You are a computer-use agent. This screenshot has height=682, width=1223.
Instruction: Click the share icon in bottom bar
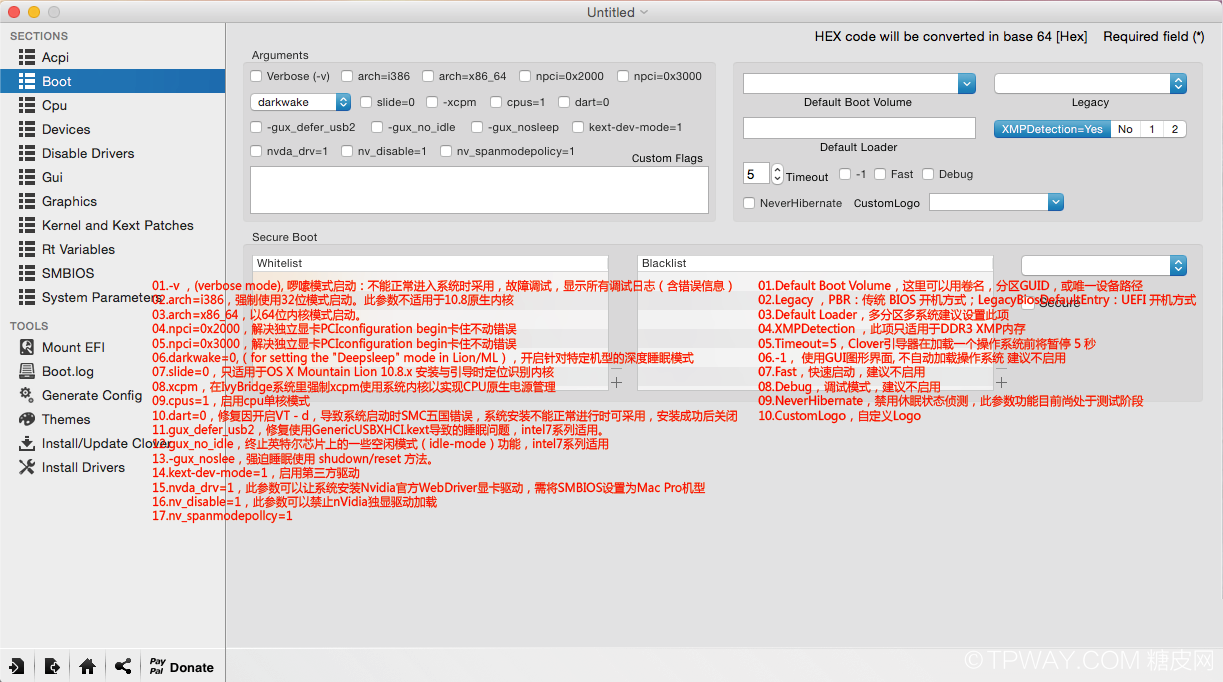tap(123, 666)
